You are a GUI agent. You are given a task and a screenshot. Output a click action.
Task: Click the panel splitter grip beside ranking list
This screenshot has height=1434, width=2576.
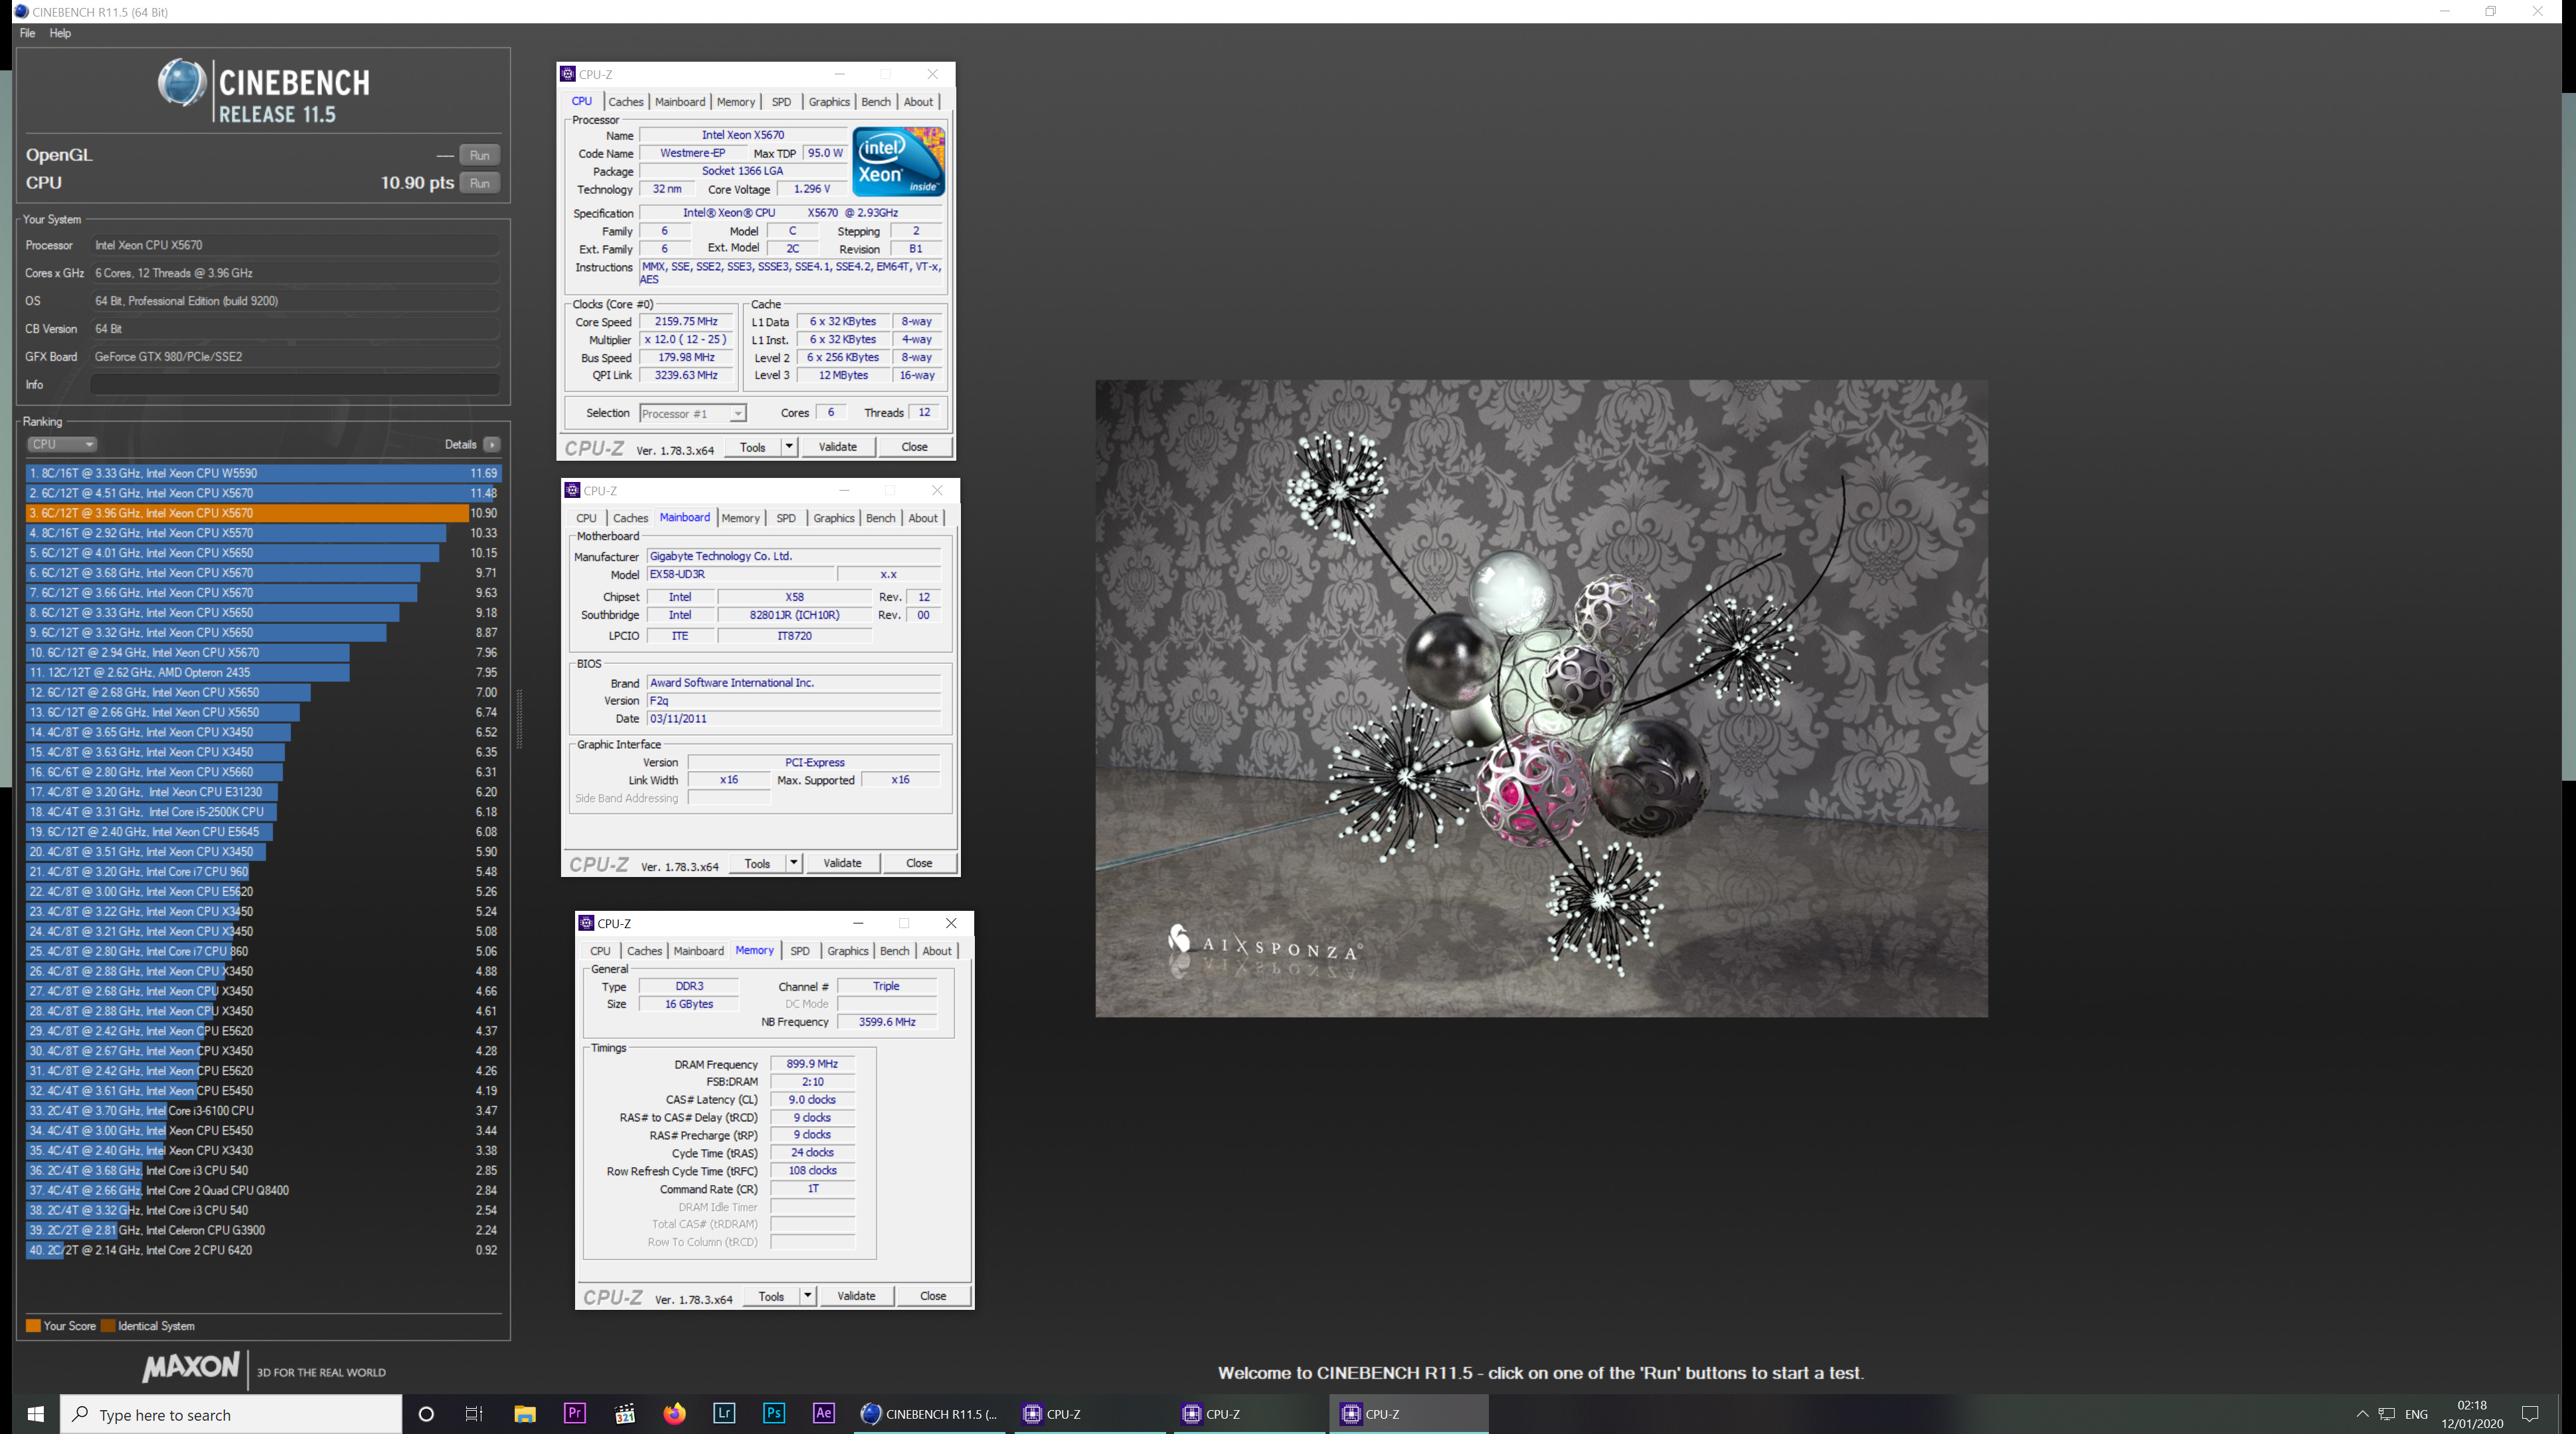point(518,719)
